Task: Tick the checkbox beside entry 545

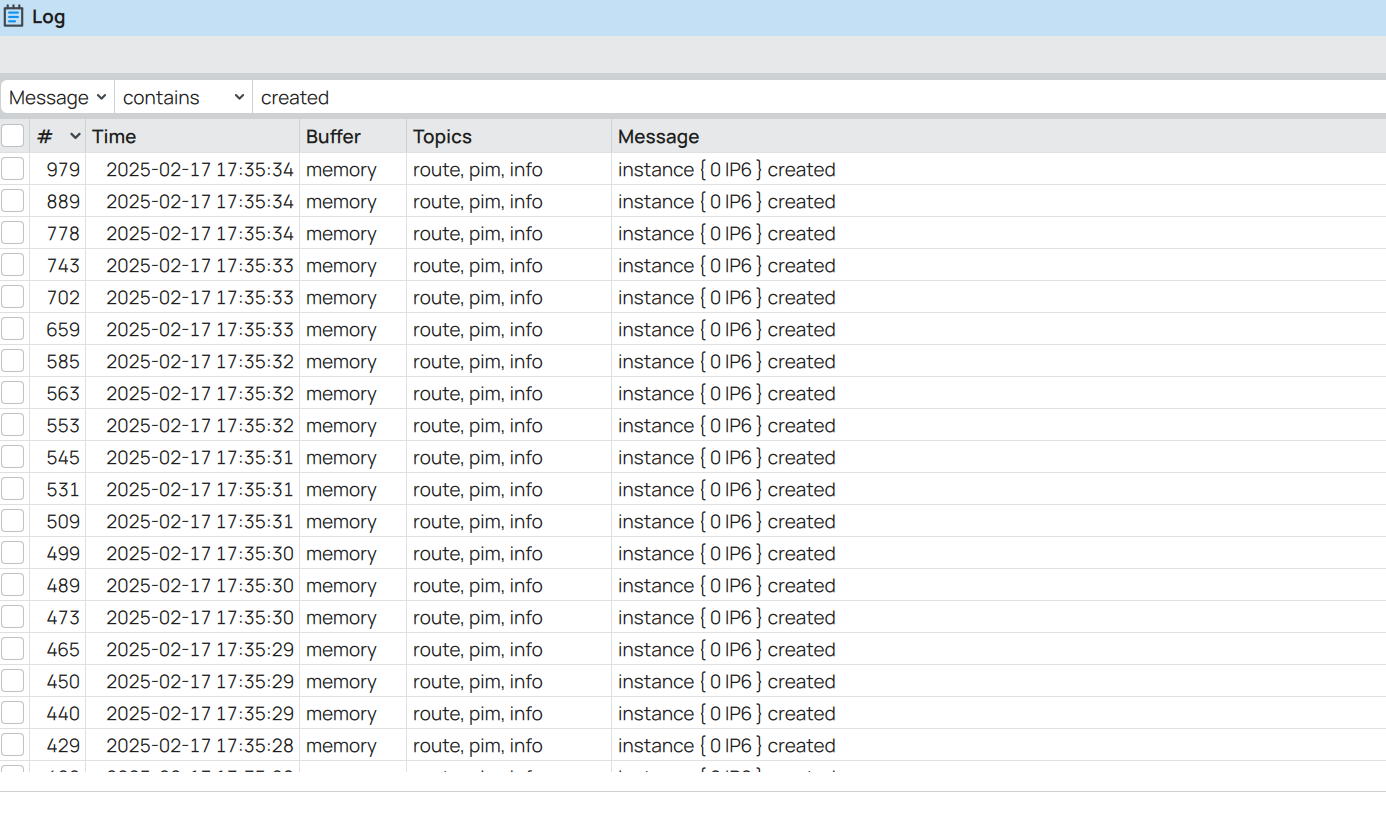Action: 12,457
